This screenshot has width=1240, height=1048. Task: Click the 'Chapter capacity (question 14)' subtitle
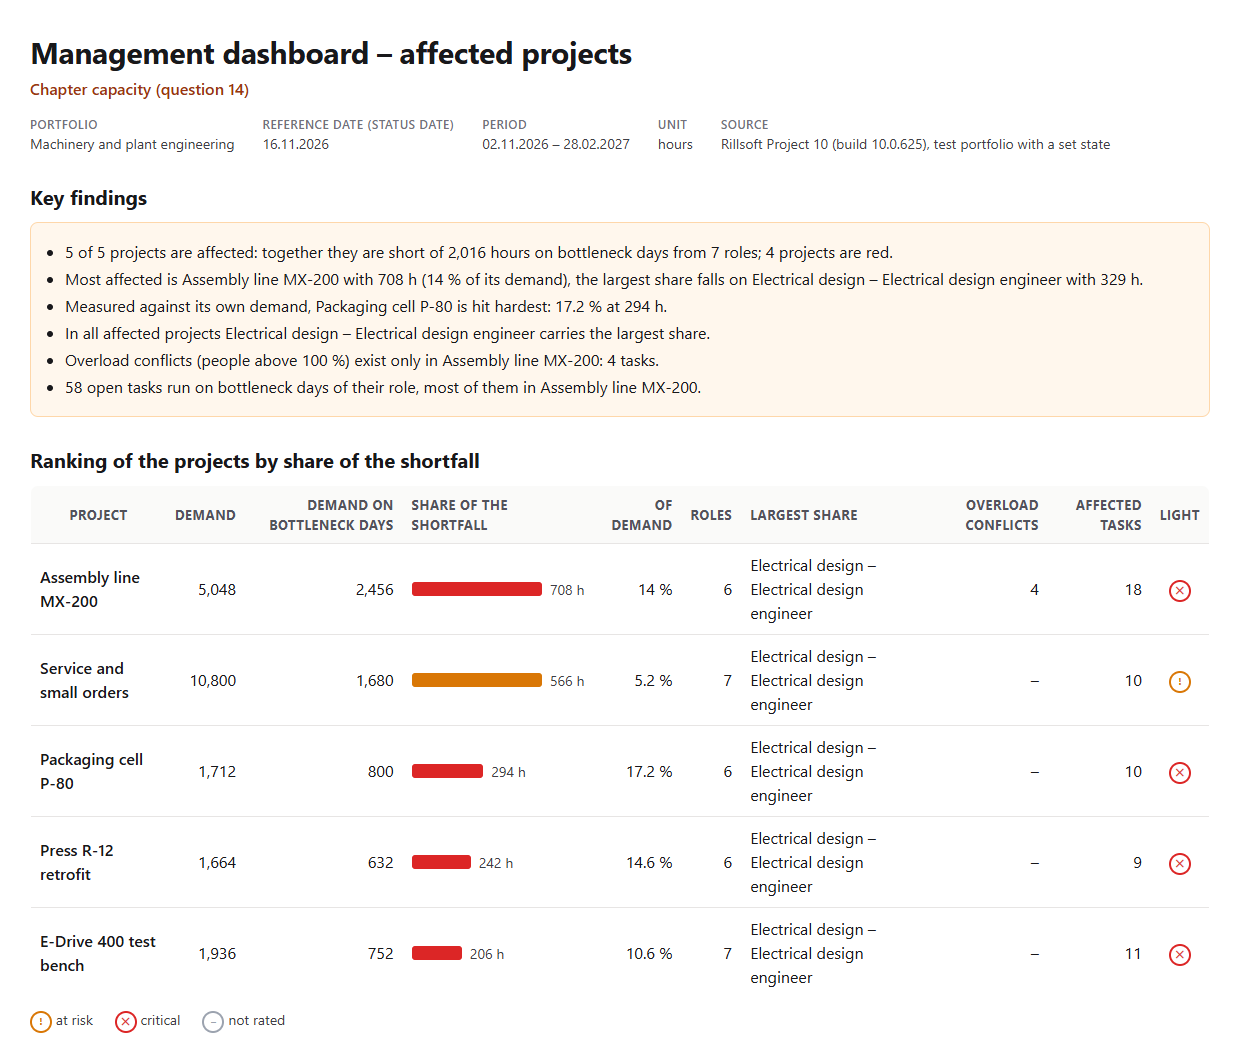click(139, 90)
